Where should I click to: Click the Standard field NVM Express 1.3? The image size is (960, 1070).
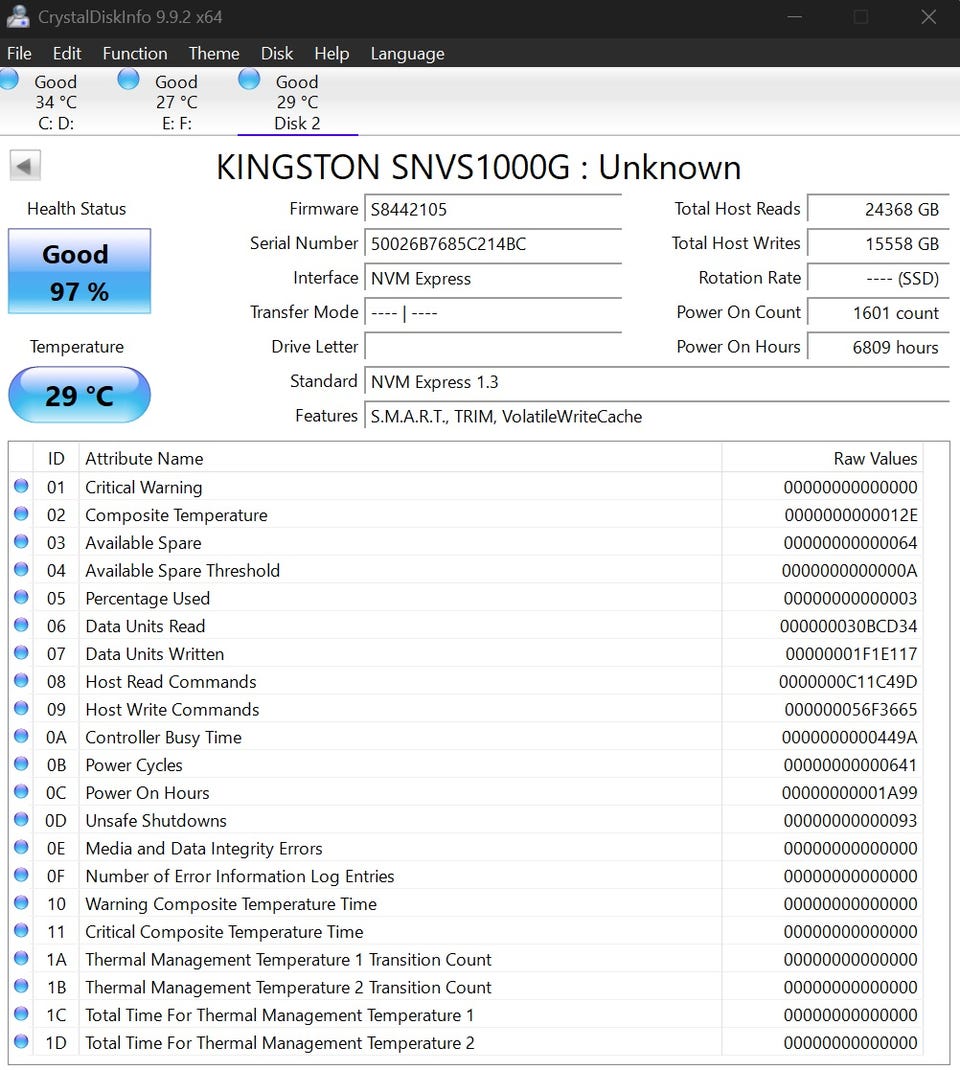point(657,381)
